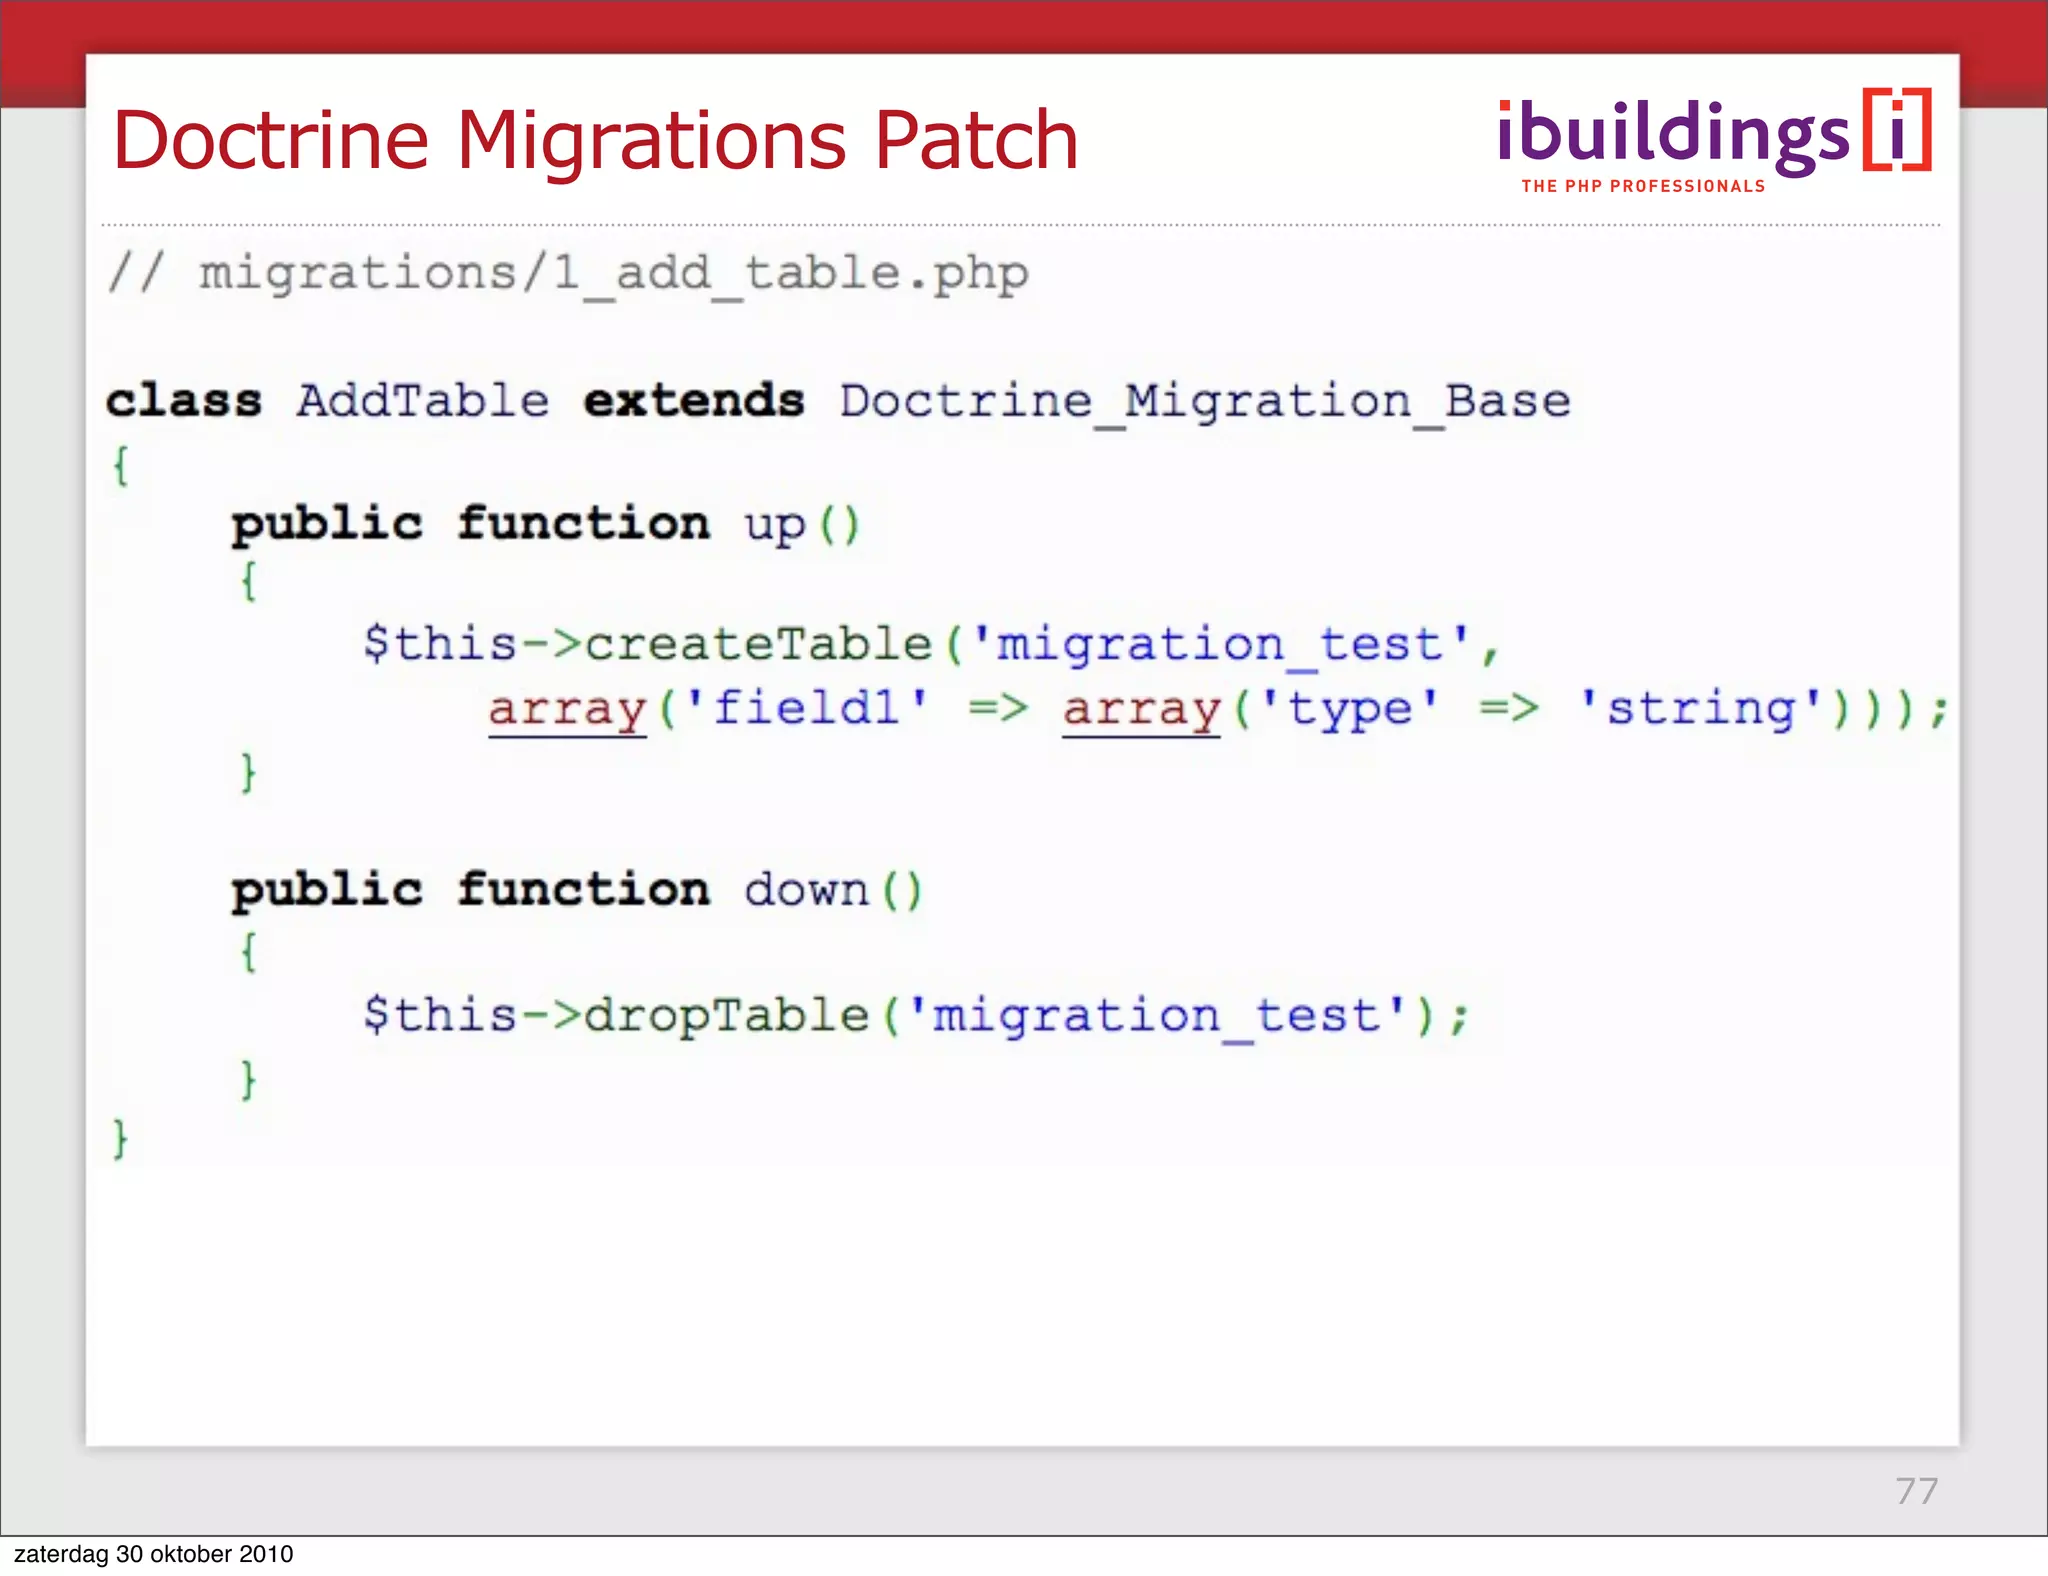Click the 'down()' function name
Screen dimensions: 2048x1576
833,890
